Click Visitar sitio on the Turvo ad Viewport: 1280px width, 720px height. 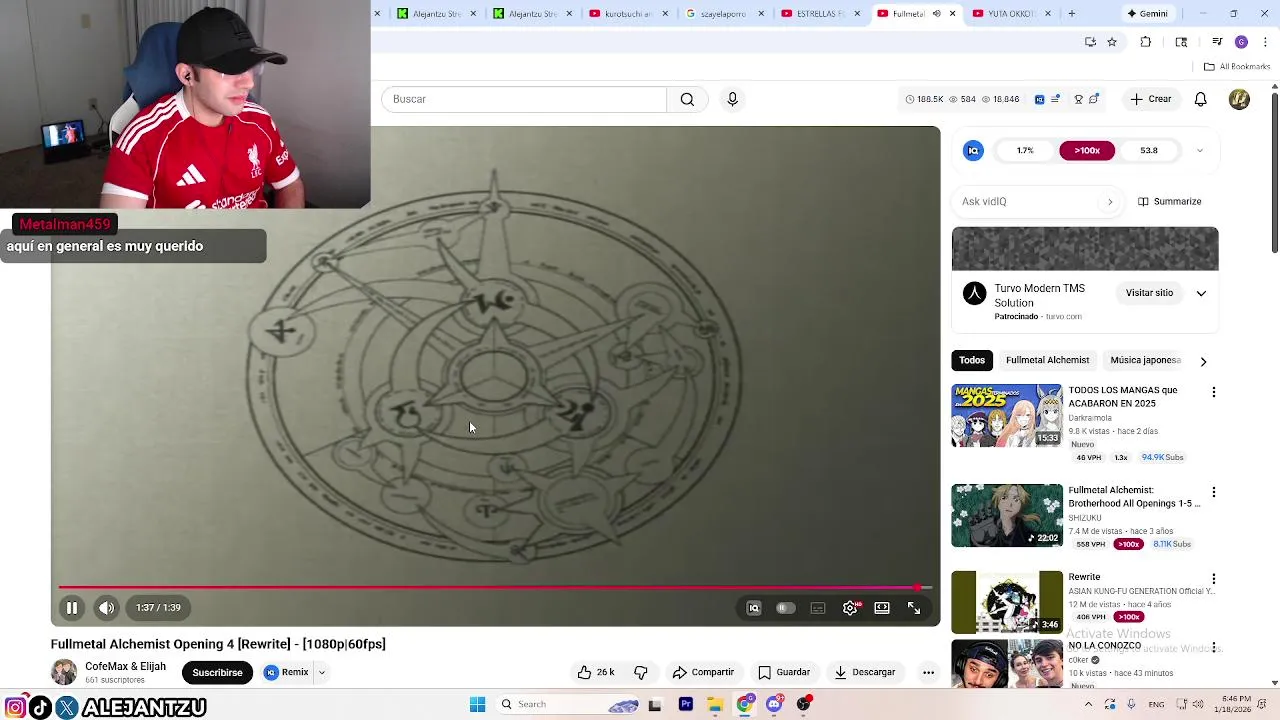click(x=1149, y=293)
